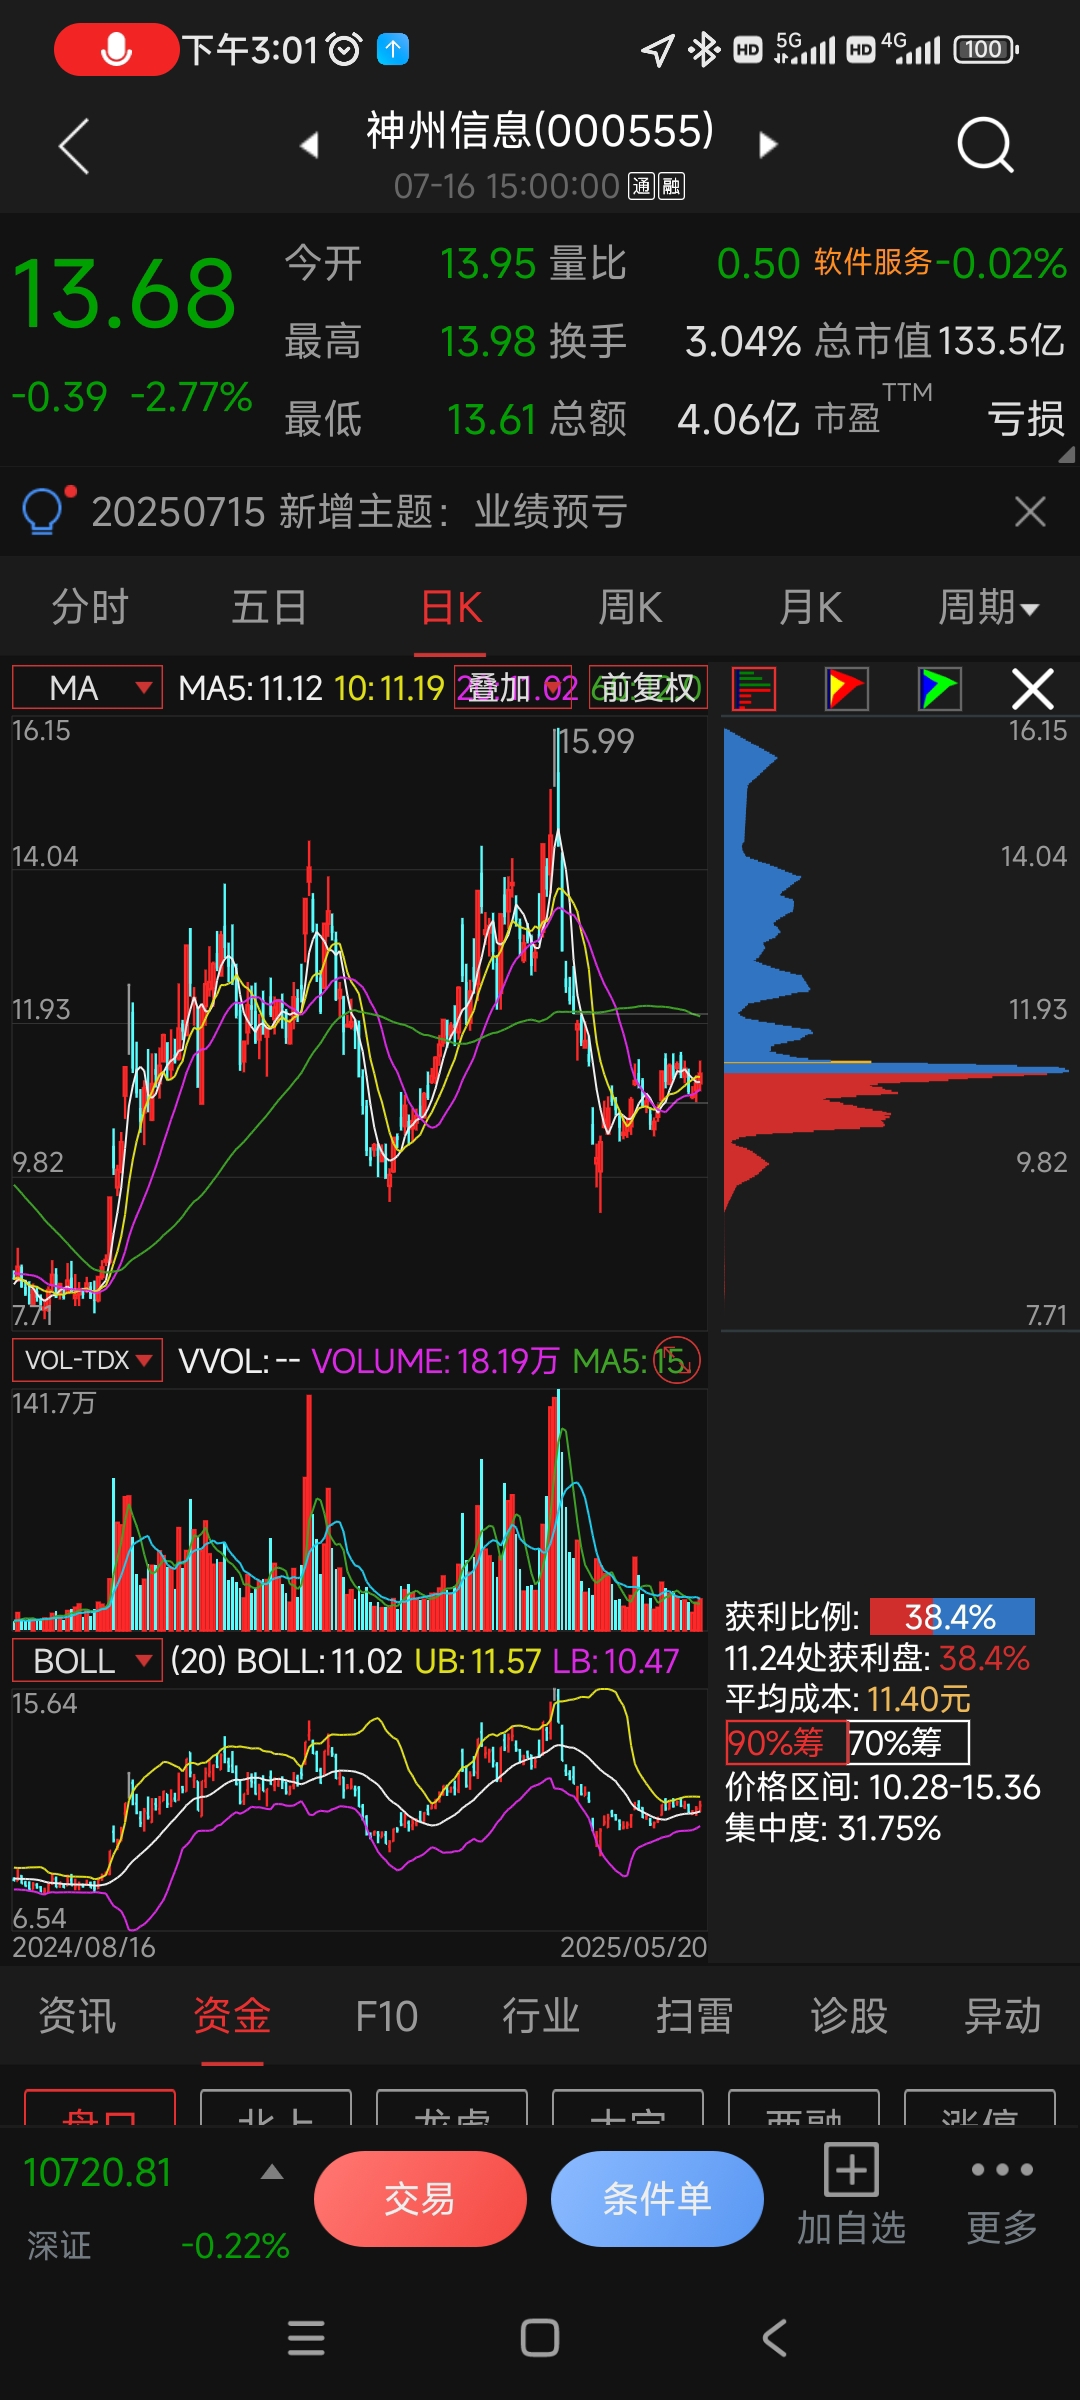This screenshot has width=1080, height=2400.
Task: Open the 软件服务 sector link
Action: 873,262
